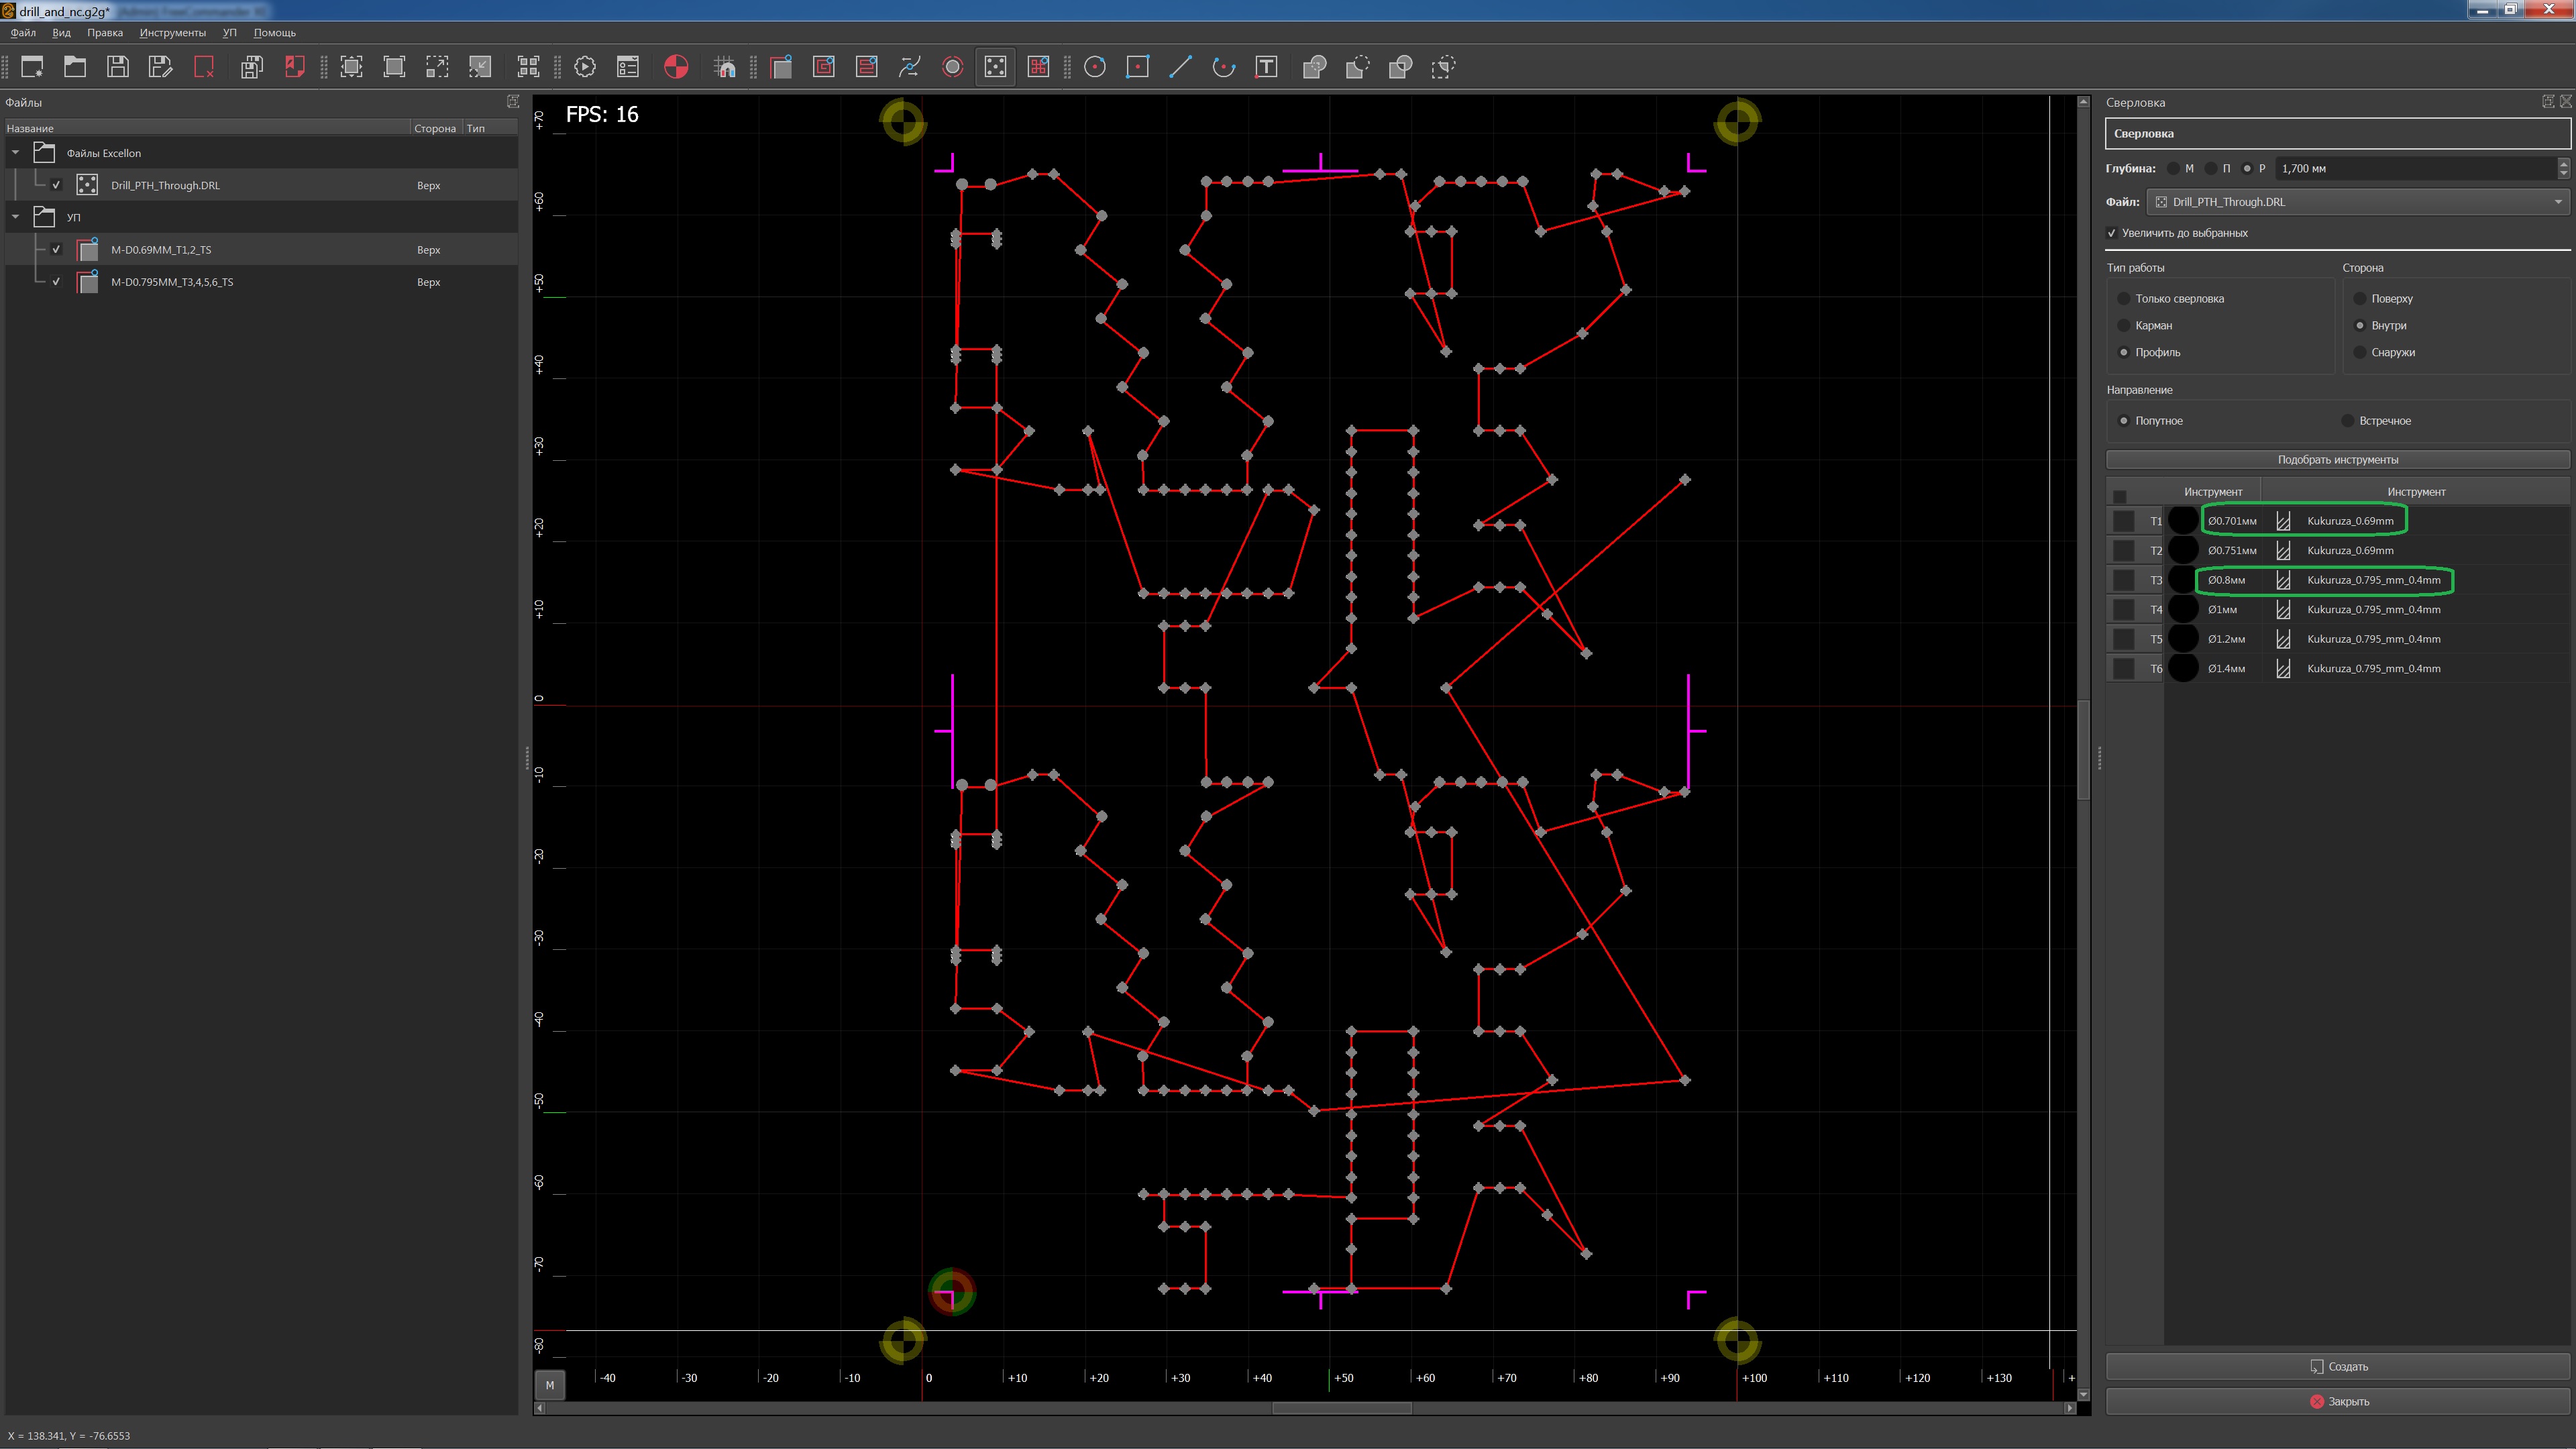The image size is (2576, 1449).
Task: Collapse the 'Файлы Excellon' tree group
Action: point(16,153)
